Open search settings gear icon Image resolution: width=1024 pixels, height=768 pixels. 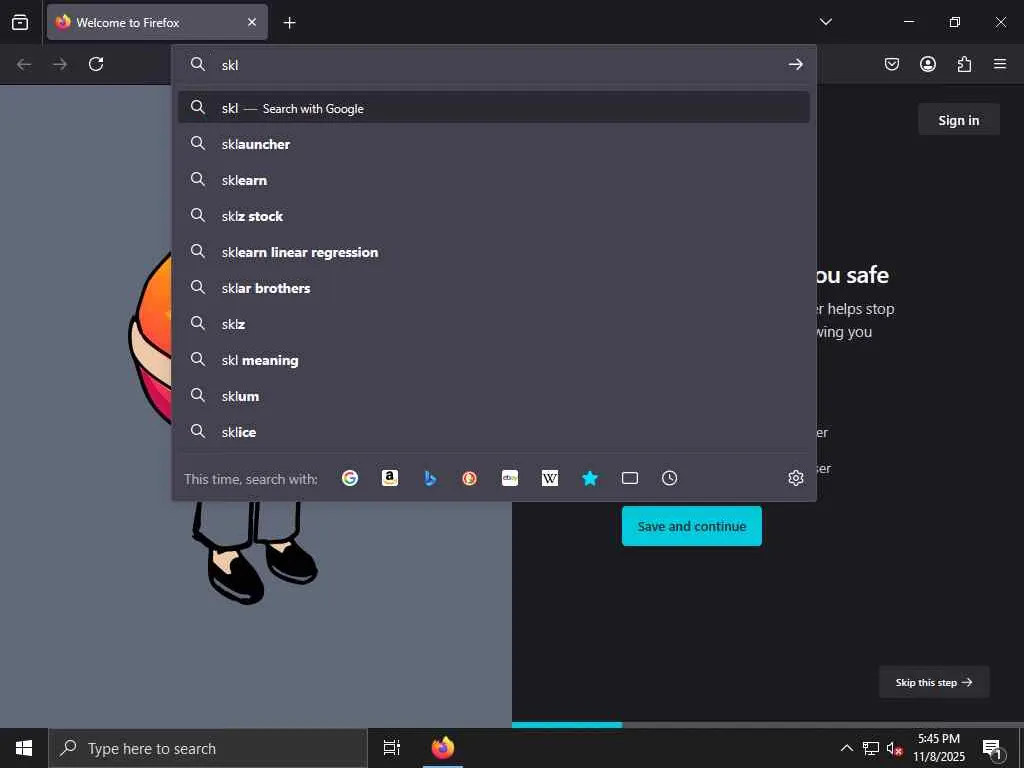click(795, 478)
